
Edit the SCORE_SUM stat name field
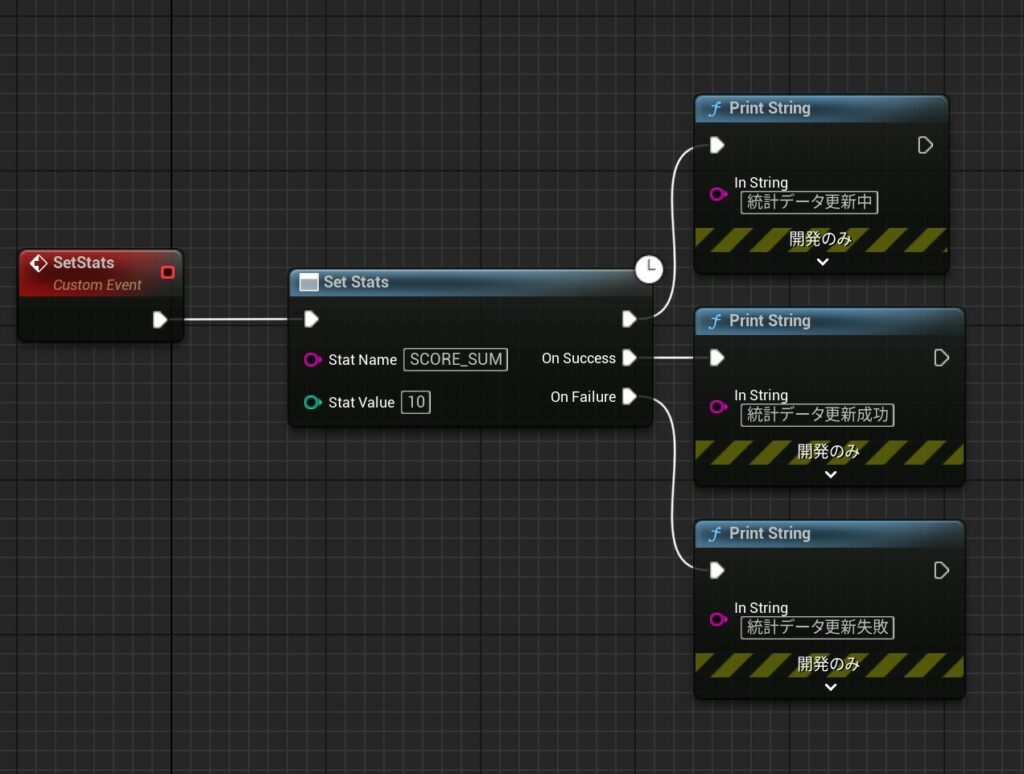coord(455,360)
